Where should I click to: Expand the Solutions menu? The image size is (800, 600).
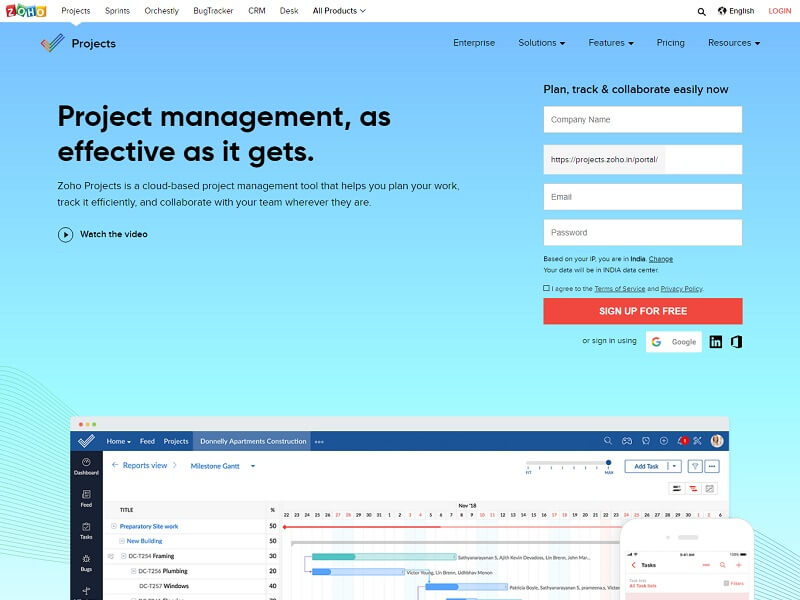(541, 43)
